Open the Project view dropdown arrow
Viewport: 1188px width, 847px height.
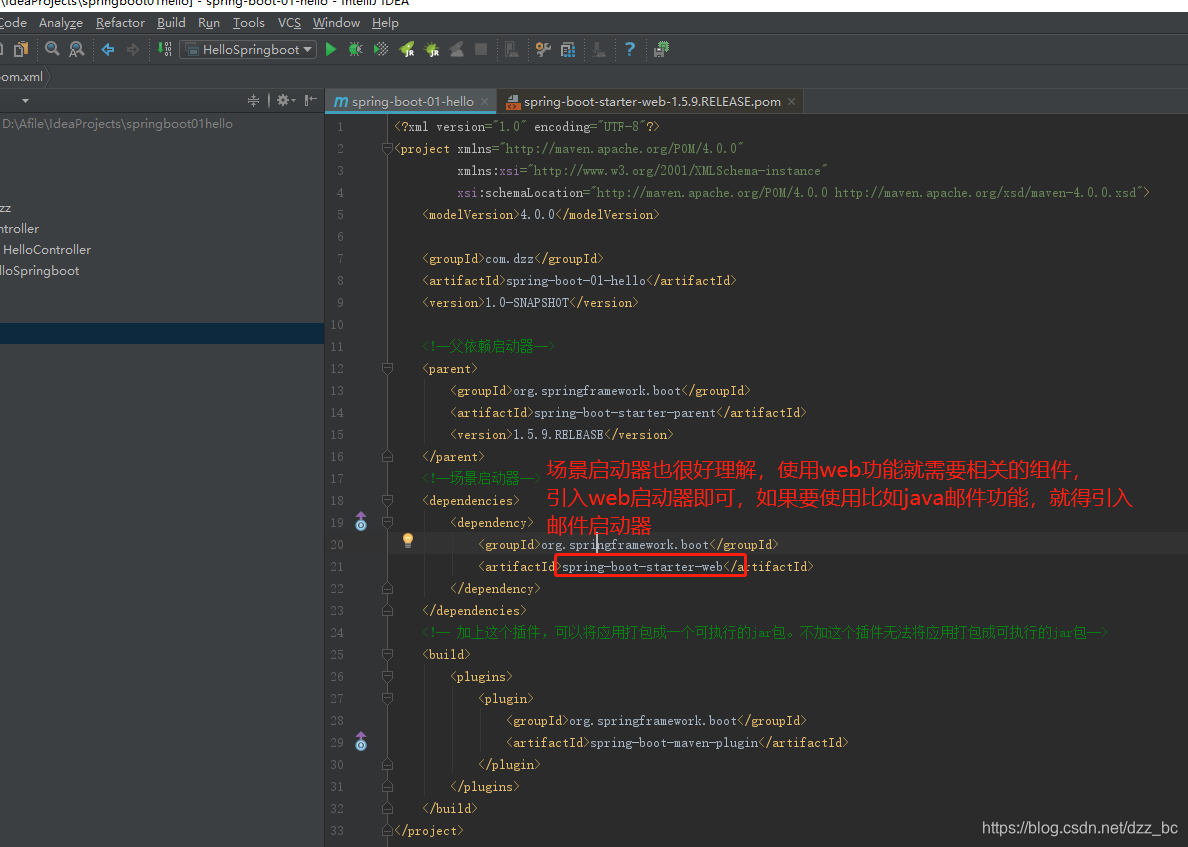tap(26, 101)
